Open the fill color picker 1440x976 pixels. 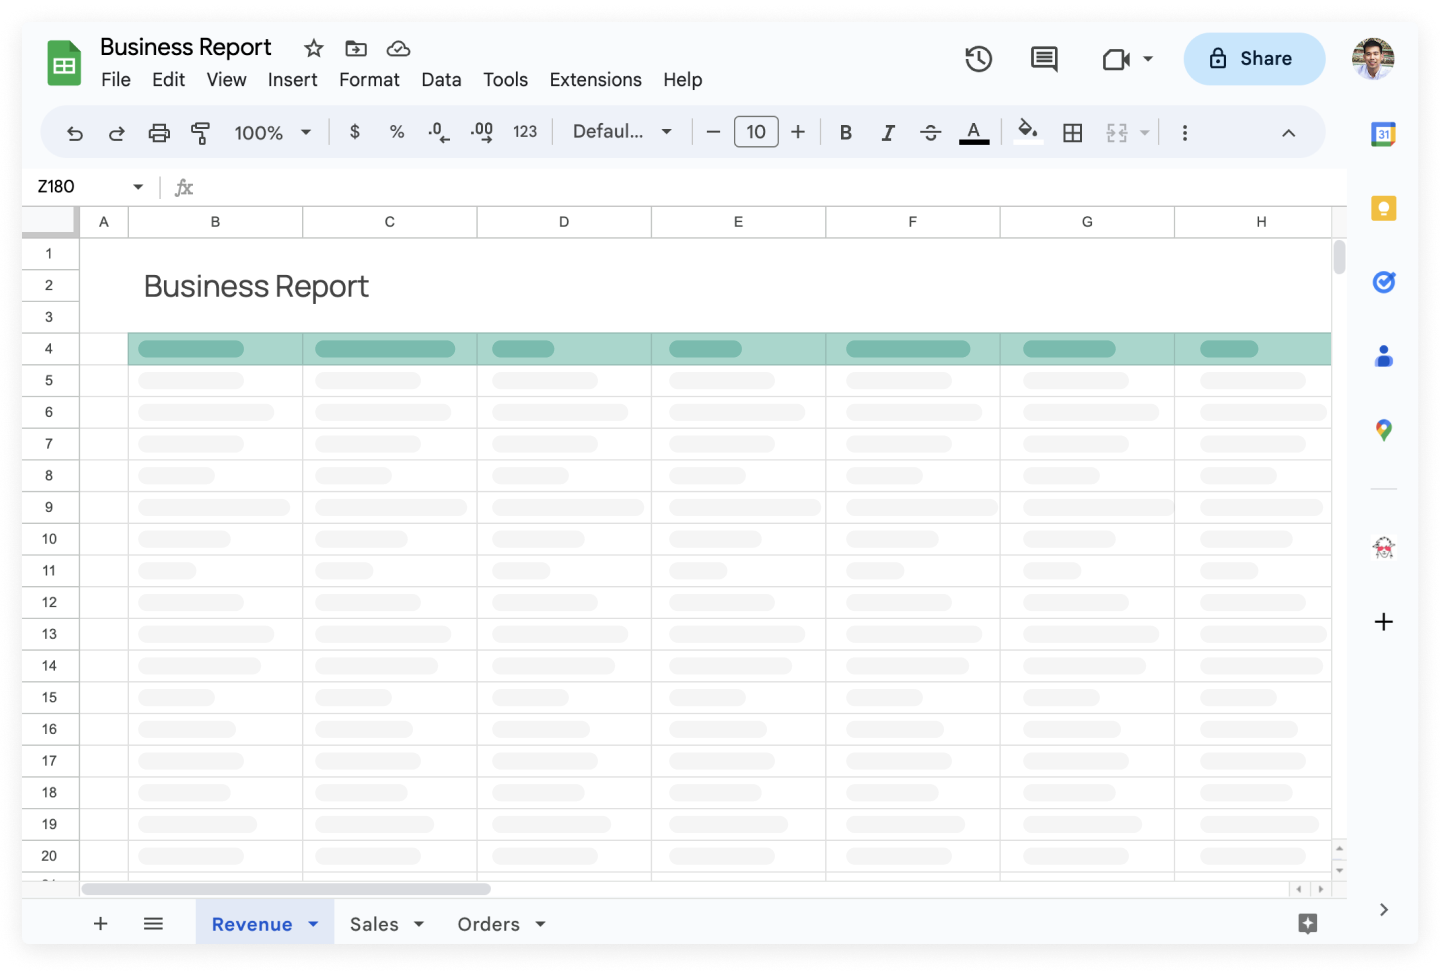1027,131
